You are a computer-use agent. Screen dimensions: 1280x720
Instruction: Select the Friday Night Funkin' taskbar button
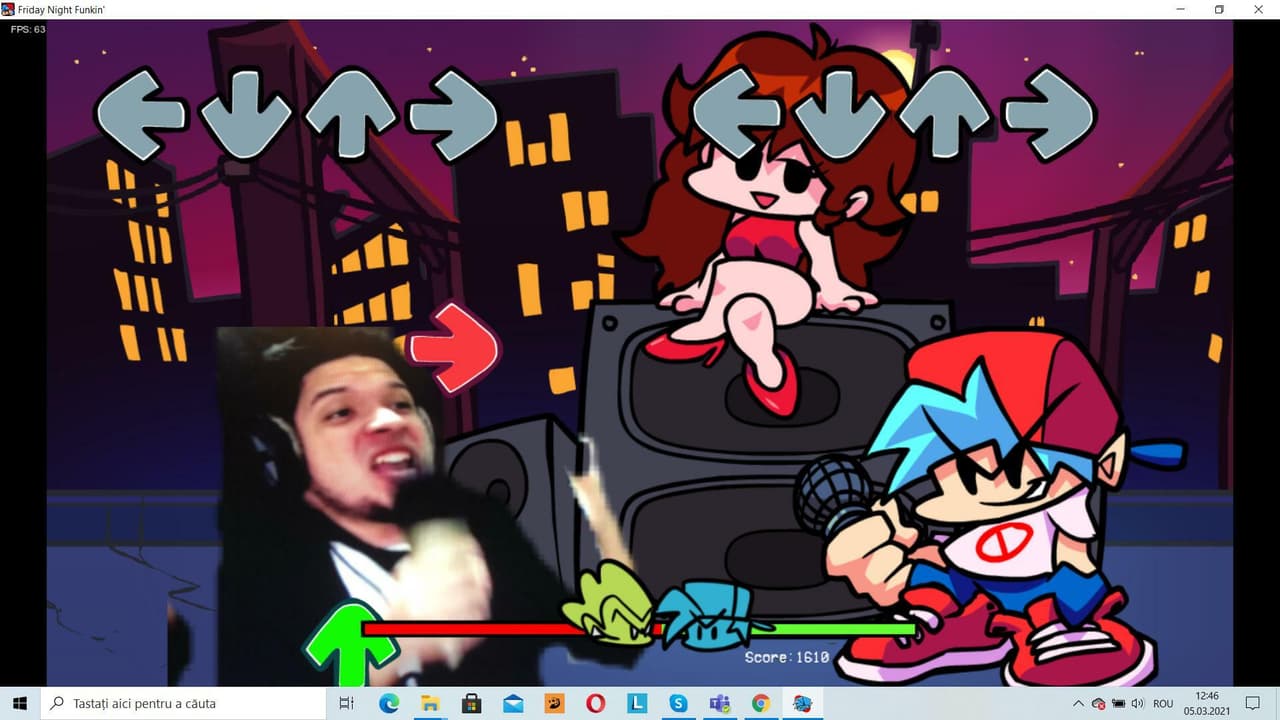[x=802, y=703]
